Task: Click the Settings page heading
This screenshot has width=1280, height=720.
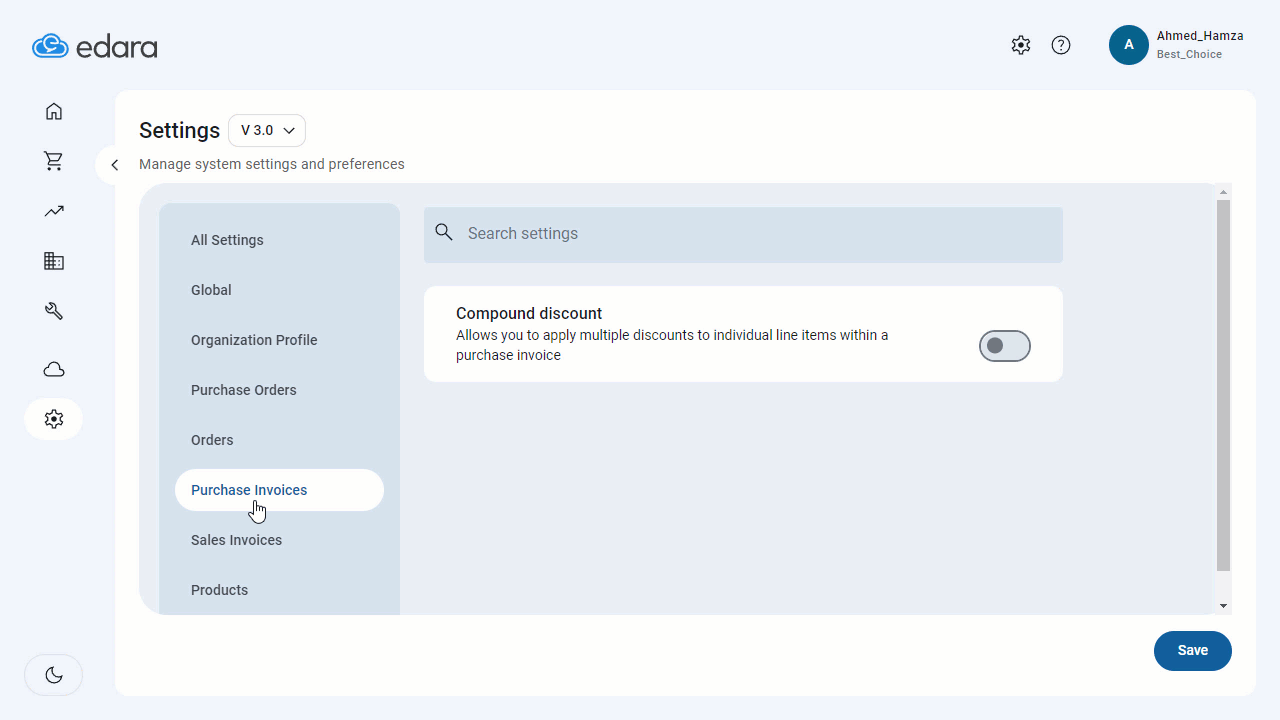Action: 179,130
